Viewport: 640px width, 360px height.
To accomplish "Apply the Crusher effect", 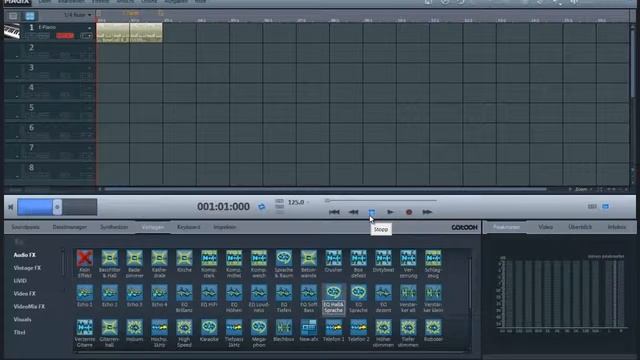I will 333,258.
